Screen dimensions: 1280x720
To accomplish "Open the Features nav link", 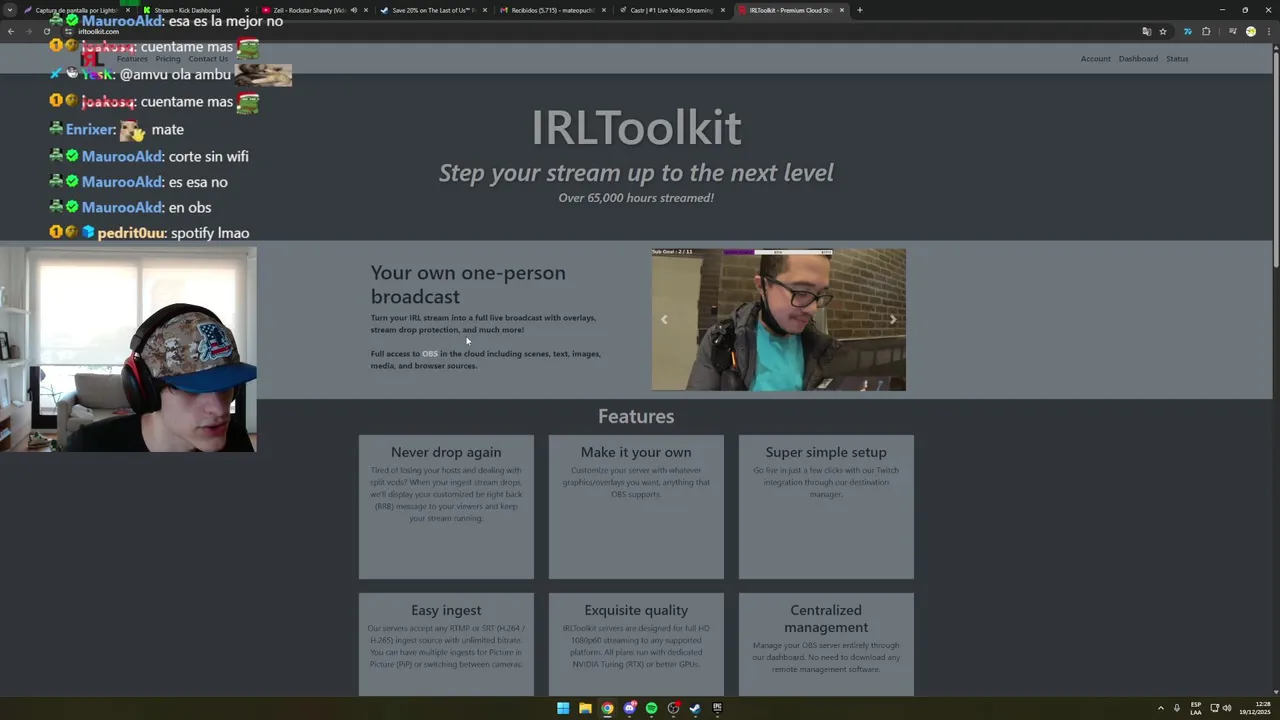I will point(132,59).
